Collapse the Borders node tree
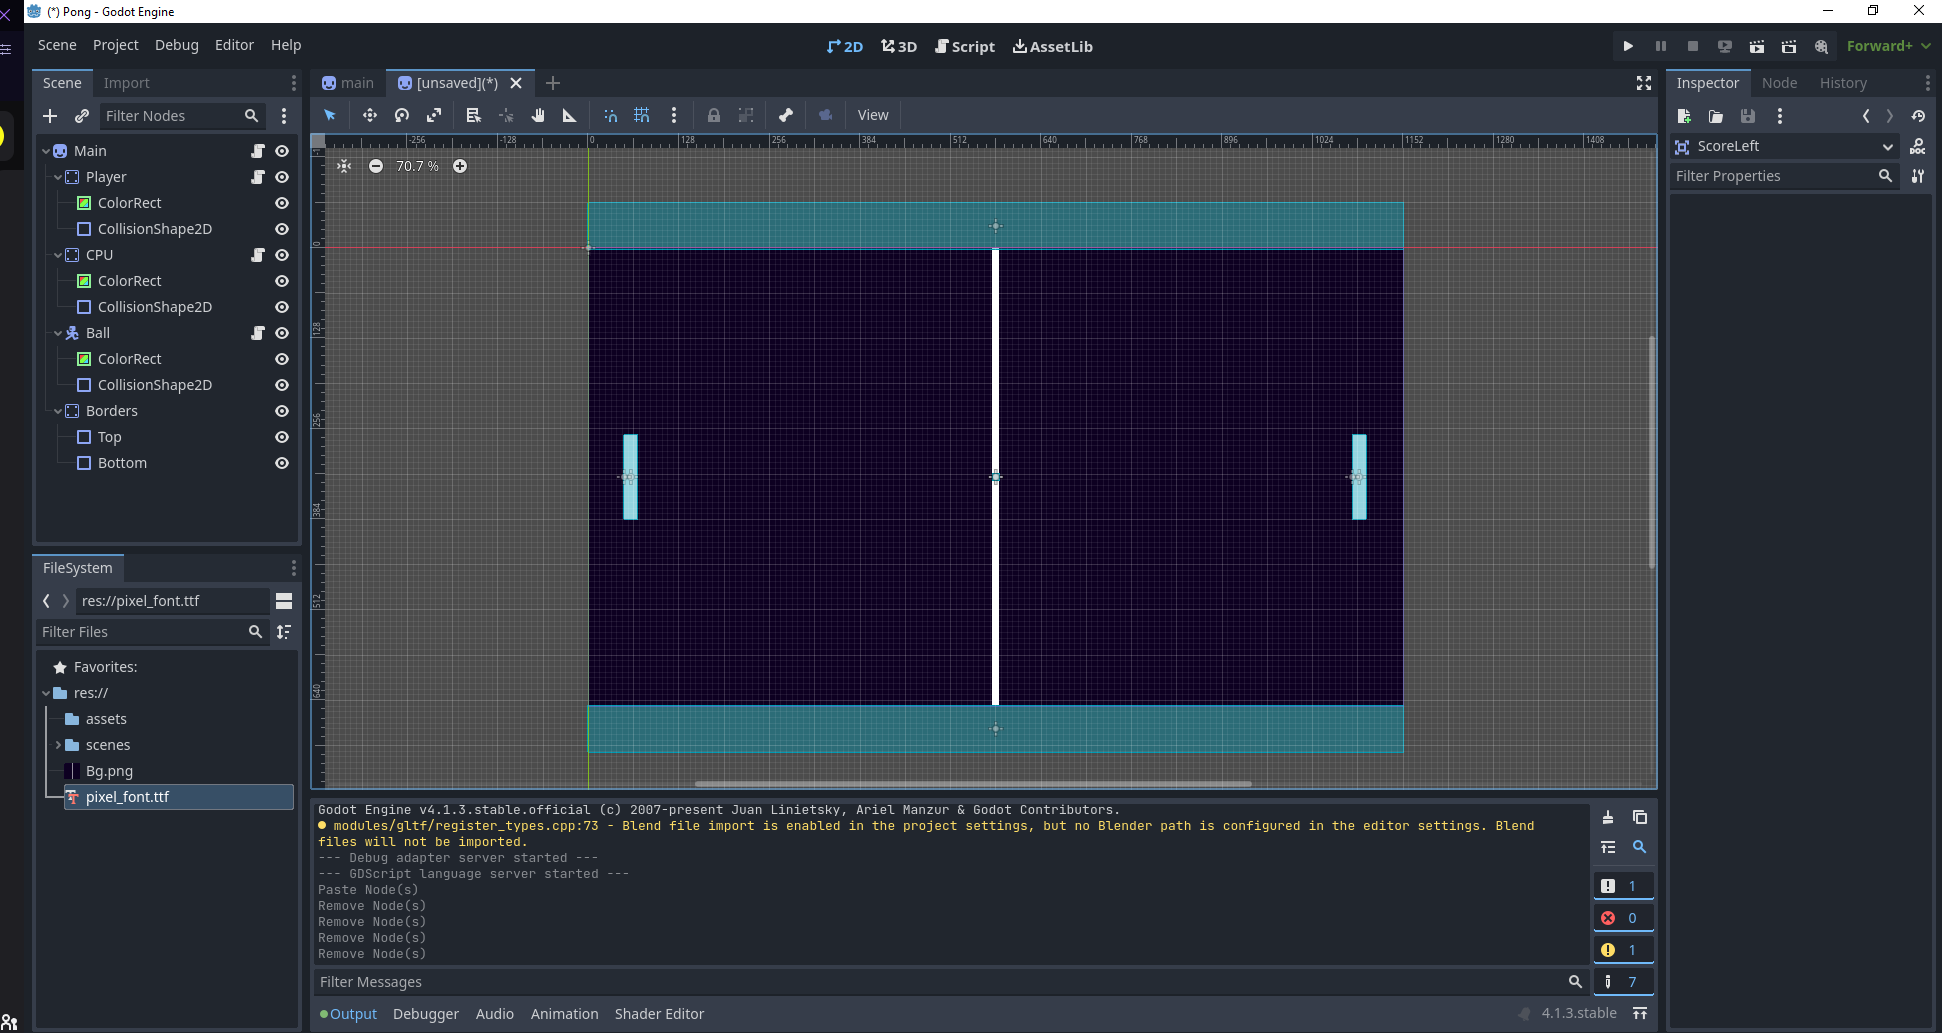This screenshot has height=1033, width=1942. pos(58,411)
